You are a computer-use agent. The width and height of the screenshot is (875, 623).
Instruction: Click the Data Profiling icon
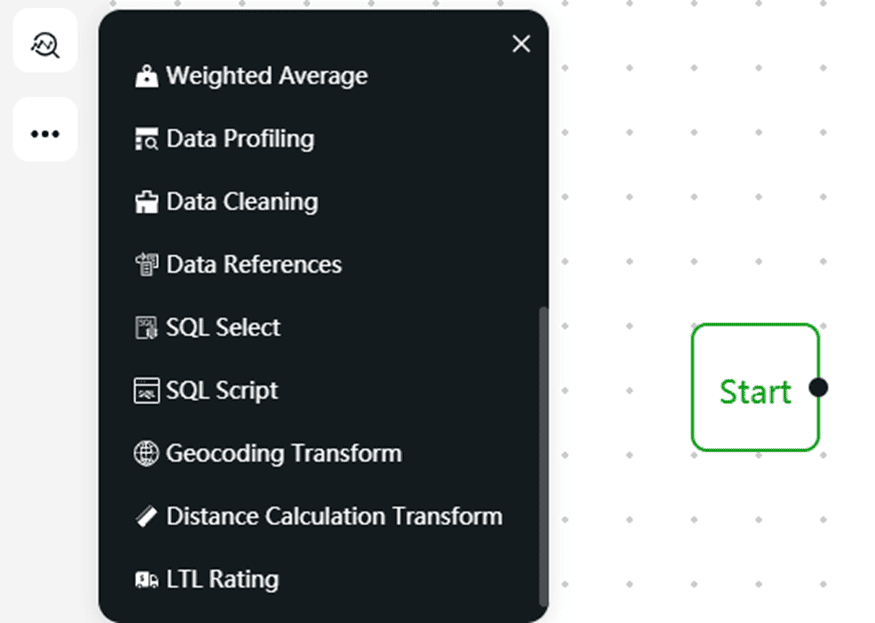(x=146, y=140)
